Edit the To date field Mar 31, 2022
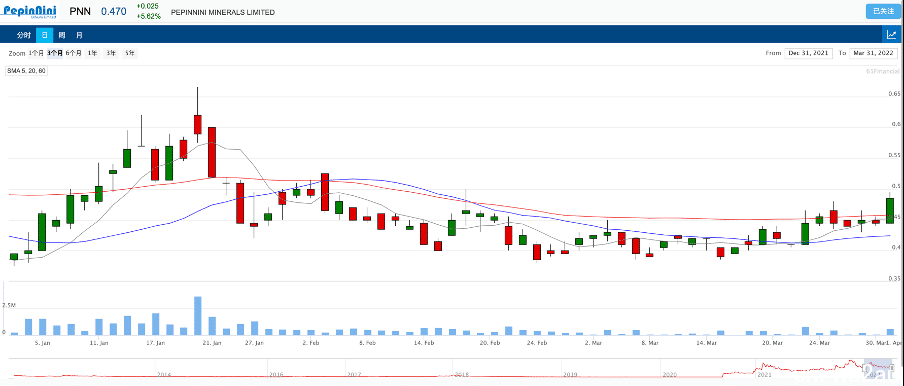The image size is (904, 386). [x=873, y=53]
